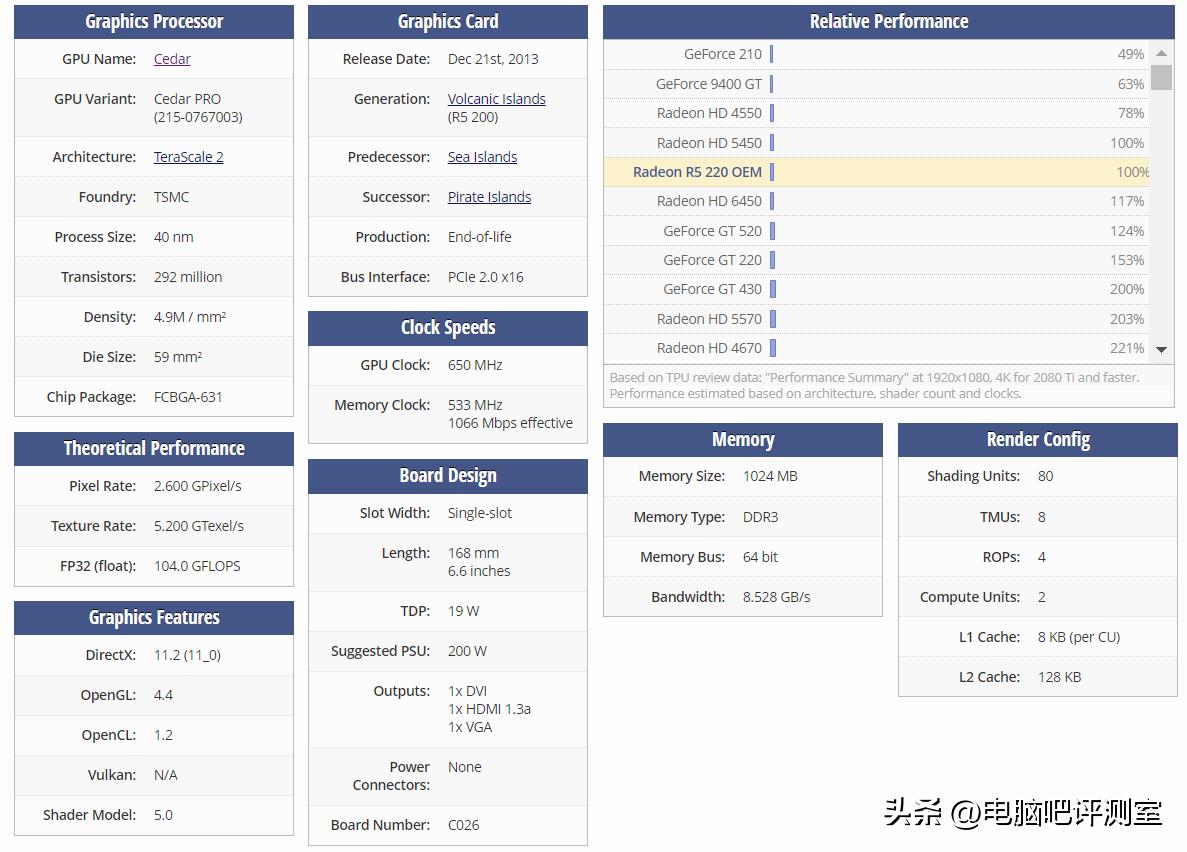Click the Graphics Processor section header
Image resolution: width=1187 pixels, height=852 pixels.
pos(154,21)
